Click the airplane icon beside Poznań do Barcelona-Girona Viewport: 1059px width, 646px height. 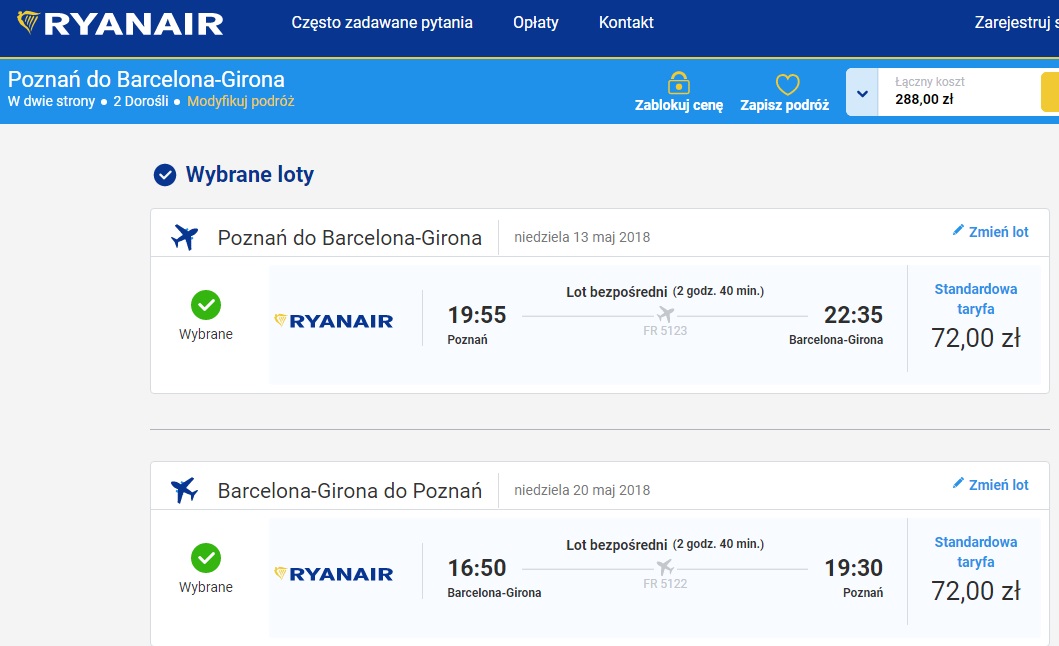point(184,237)
